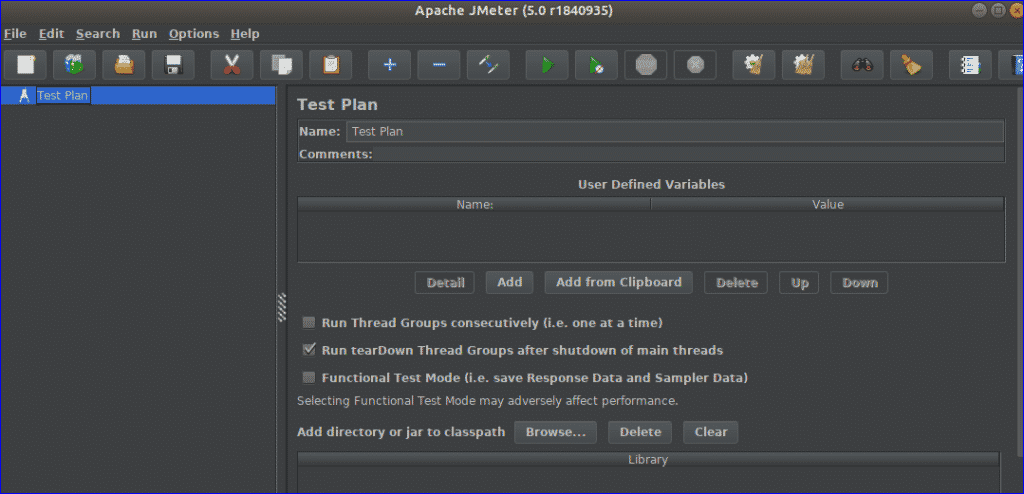The height and width of the screenshot is (494, 1024).
Task: Open the Function Helper list icon
Action: [x=970, y=65]
